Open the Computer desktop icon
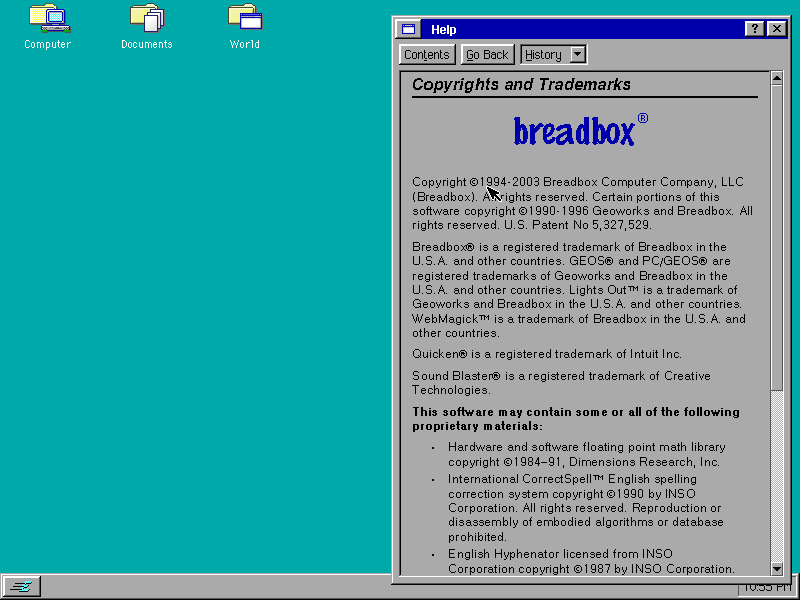Viewport: 800px width, 600px height. (x=48, y=26)
